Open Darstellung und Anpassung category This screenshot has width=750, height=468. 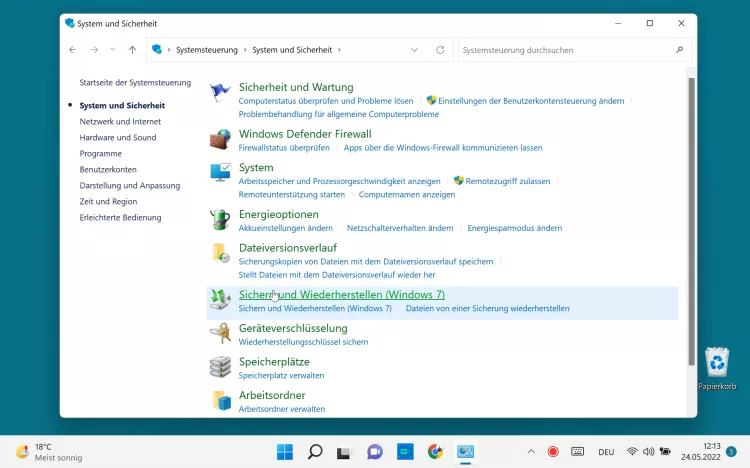point(130,186)
